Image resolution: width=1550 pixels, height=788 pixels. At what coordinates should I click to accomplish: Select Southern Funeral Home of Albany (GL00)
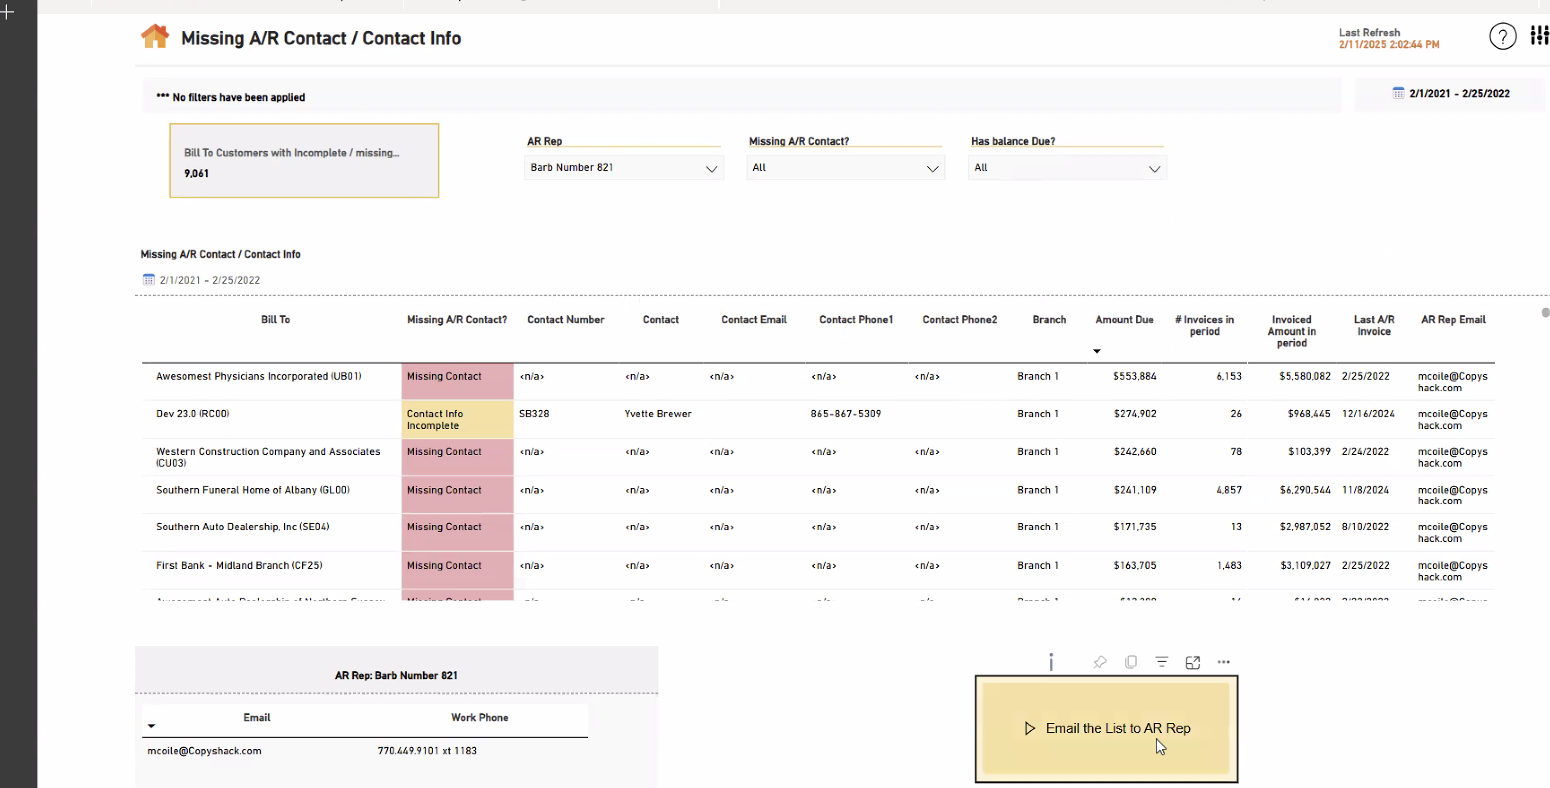pos(253,490)
